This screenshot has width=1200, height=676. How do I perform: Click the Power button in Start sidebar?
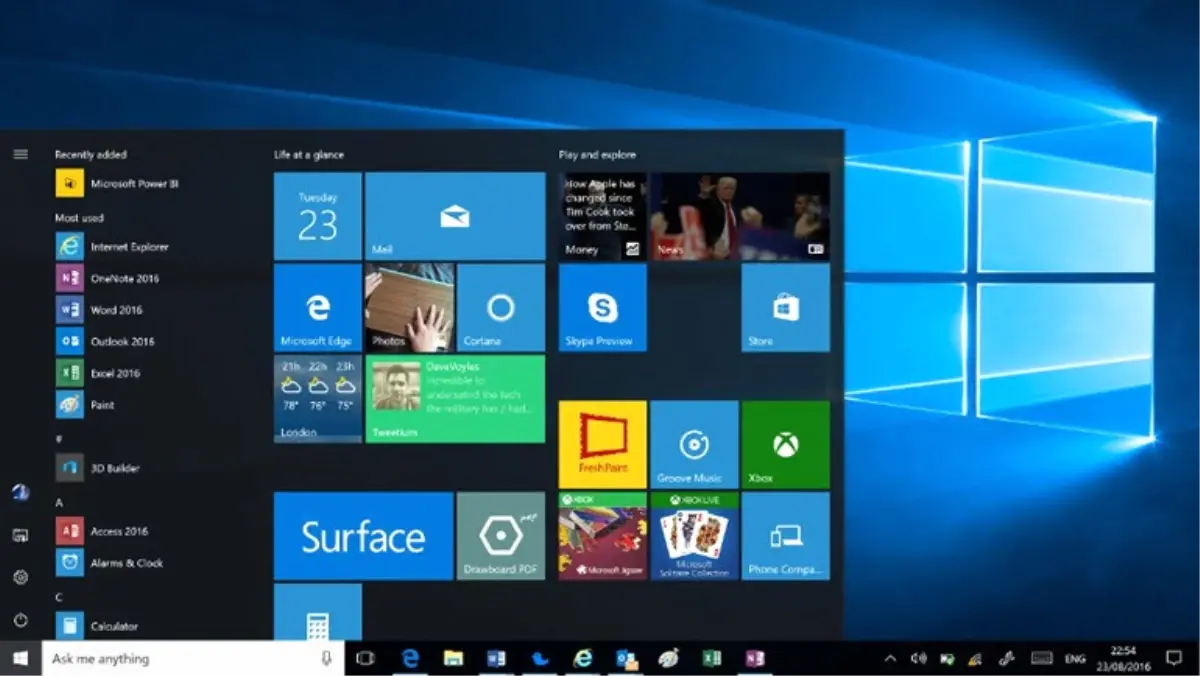[20, 620]
